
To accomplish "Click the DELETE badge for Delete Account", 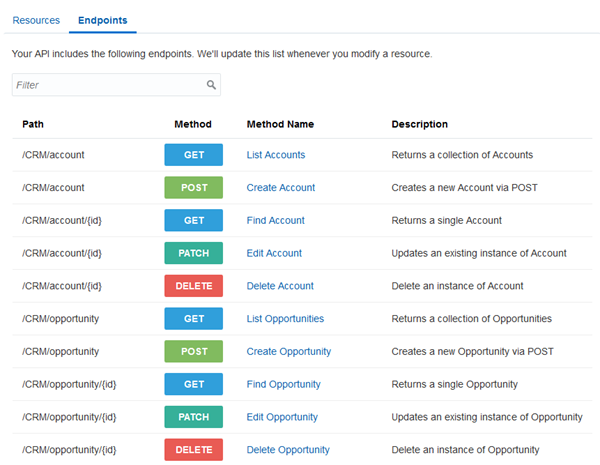I will 194,286.
